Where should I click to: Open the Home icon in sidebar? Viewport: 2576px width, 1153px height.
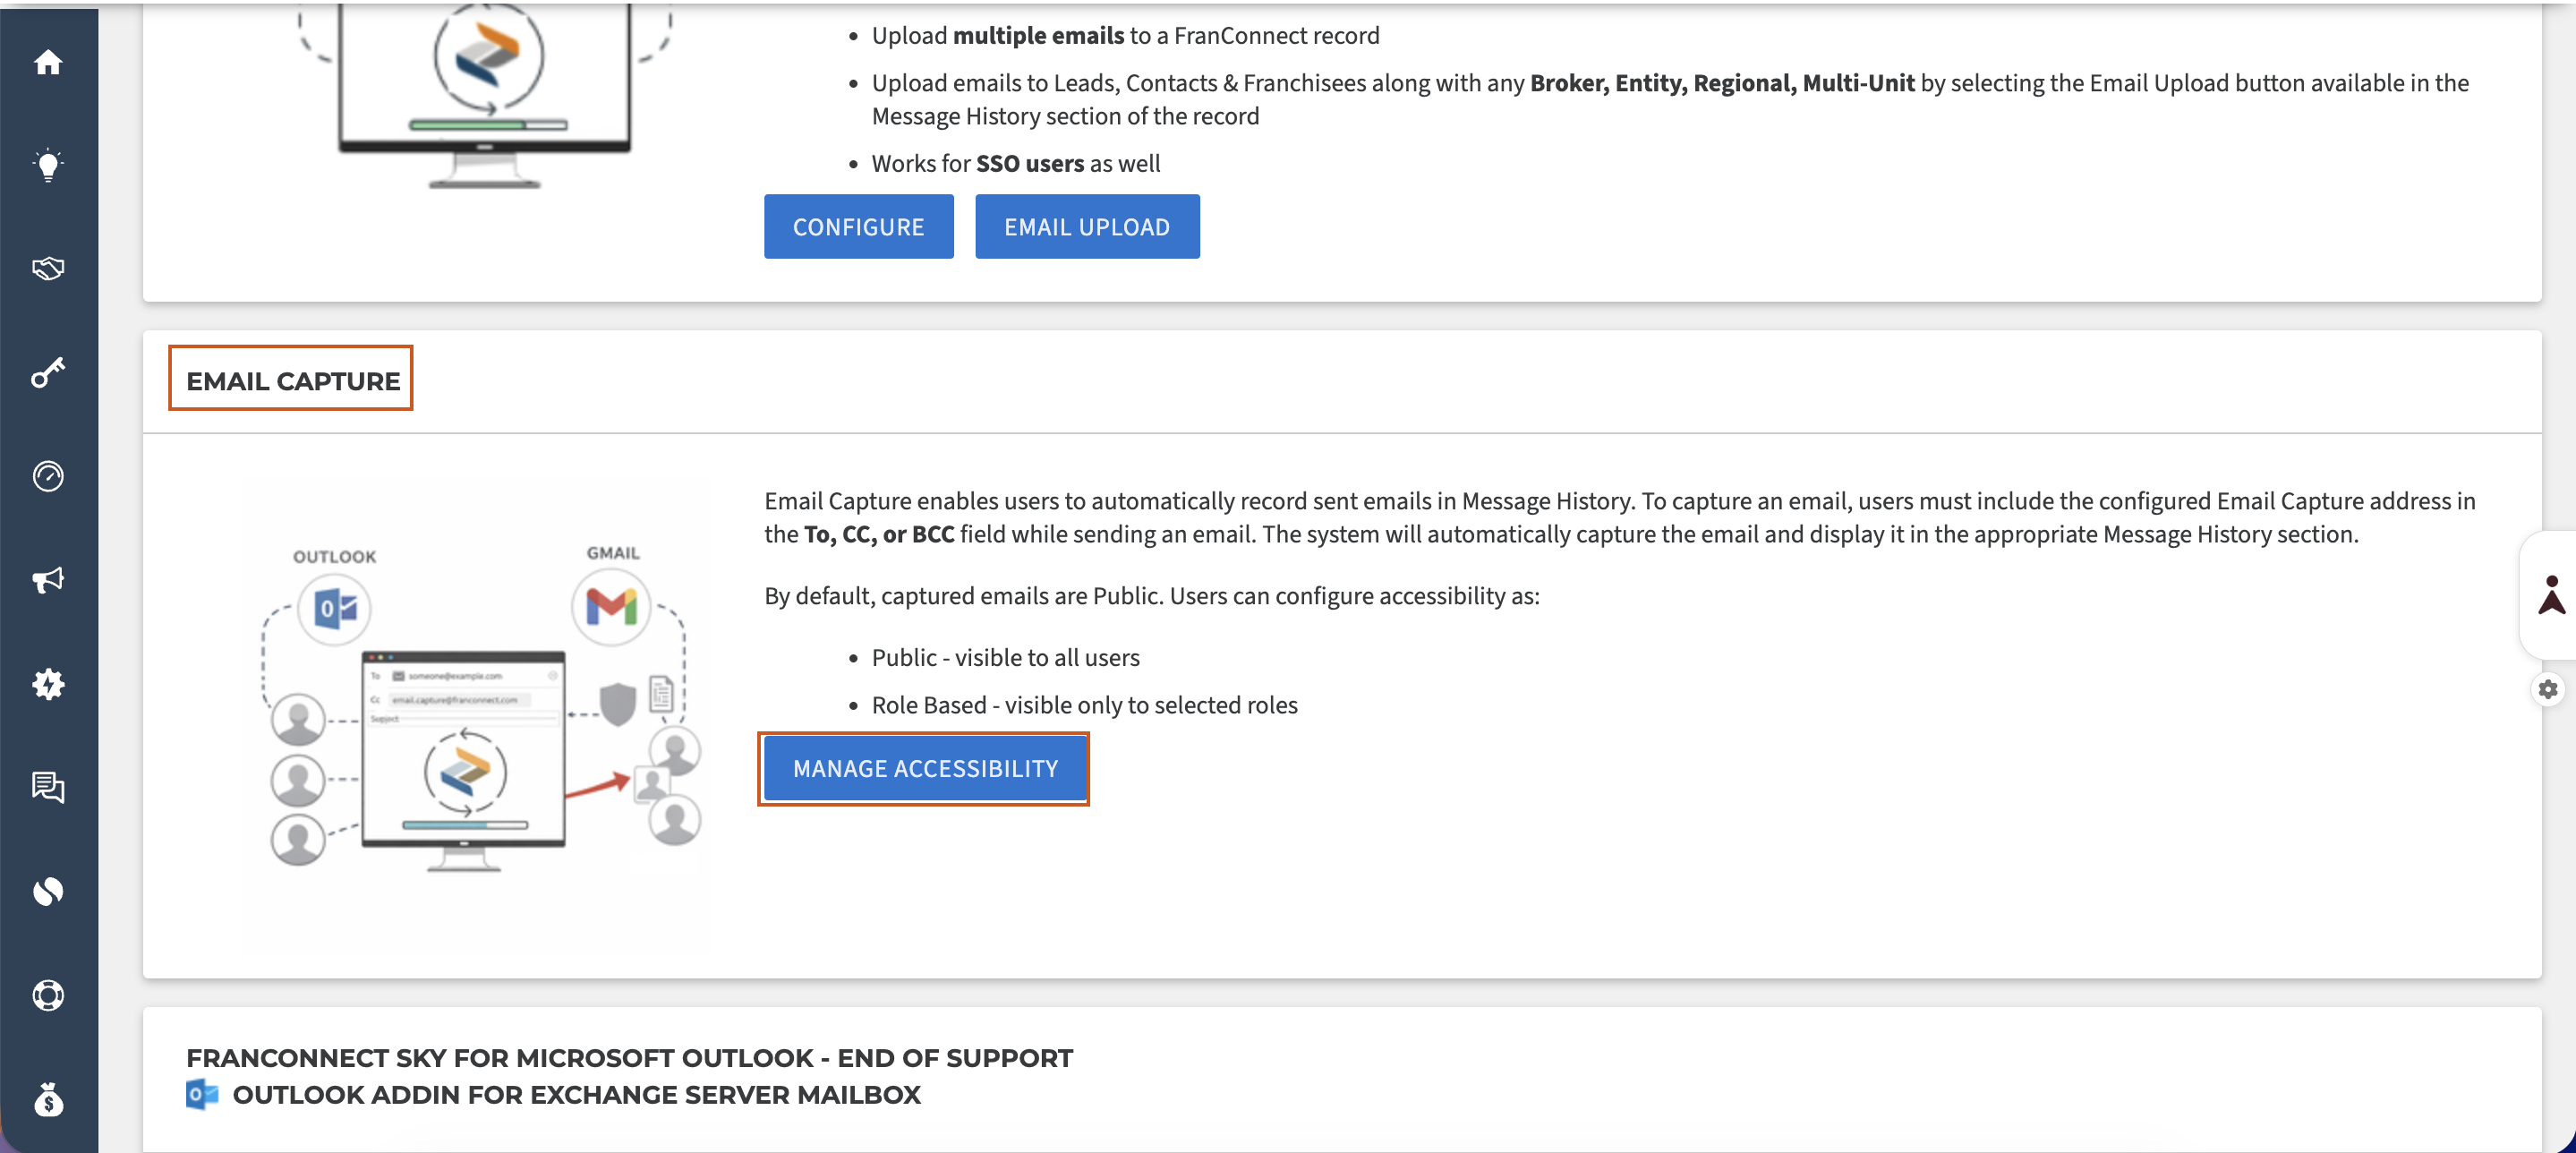pos(48,62)
